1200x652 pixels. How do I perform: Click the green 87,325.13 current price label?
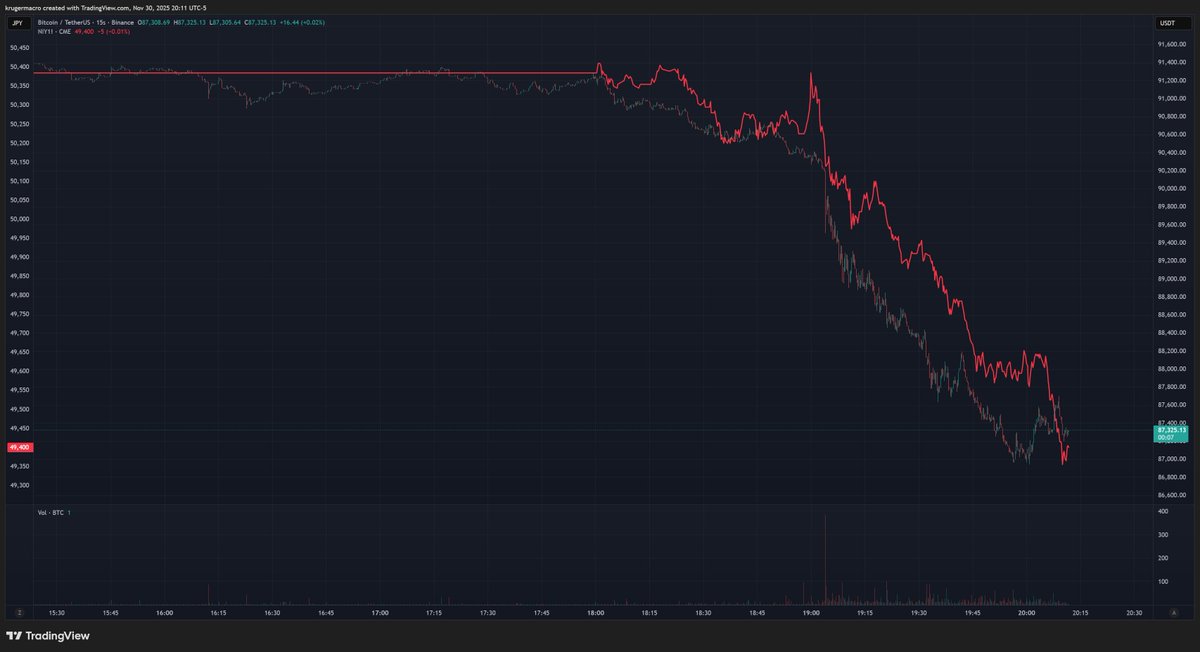click(x=1170, y=430)
